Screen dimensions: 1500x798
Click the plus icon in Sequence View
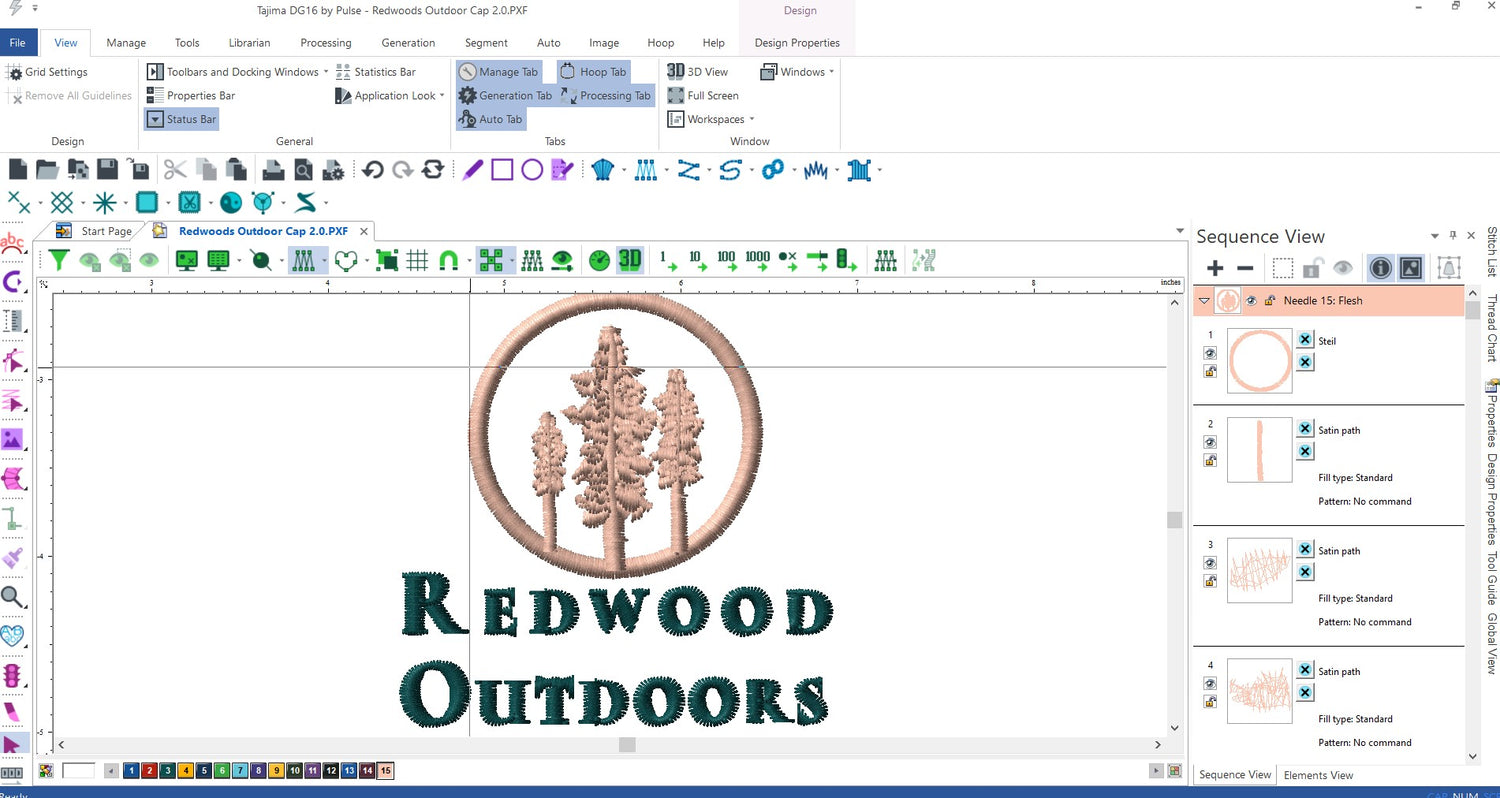pyautogui.click(x=1215, y=268)
